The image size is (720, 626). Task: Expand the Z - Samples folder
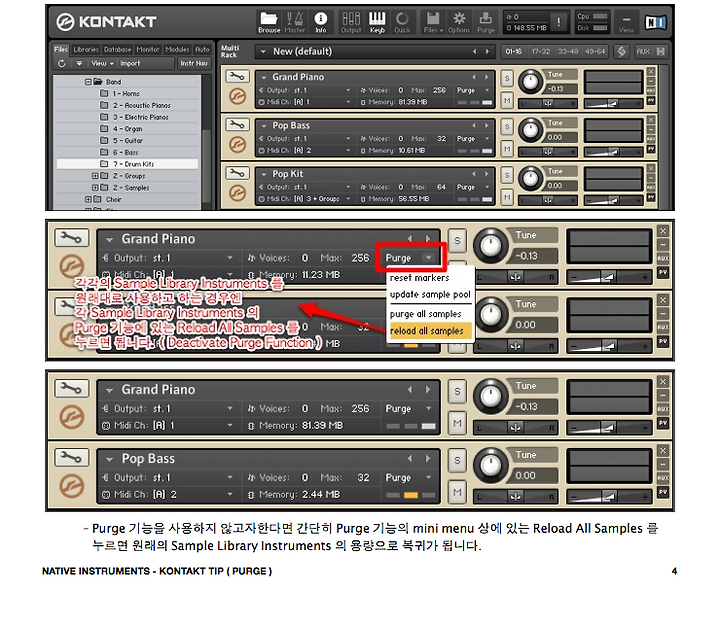click(95, 187)
